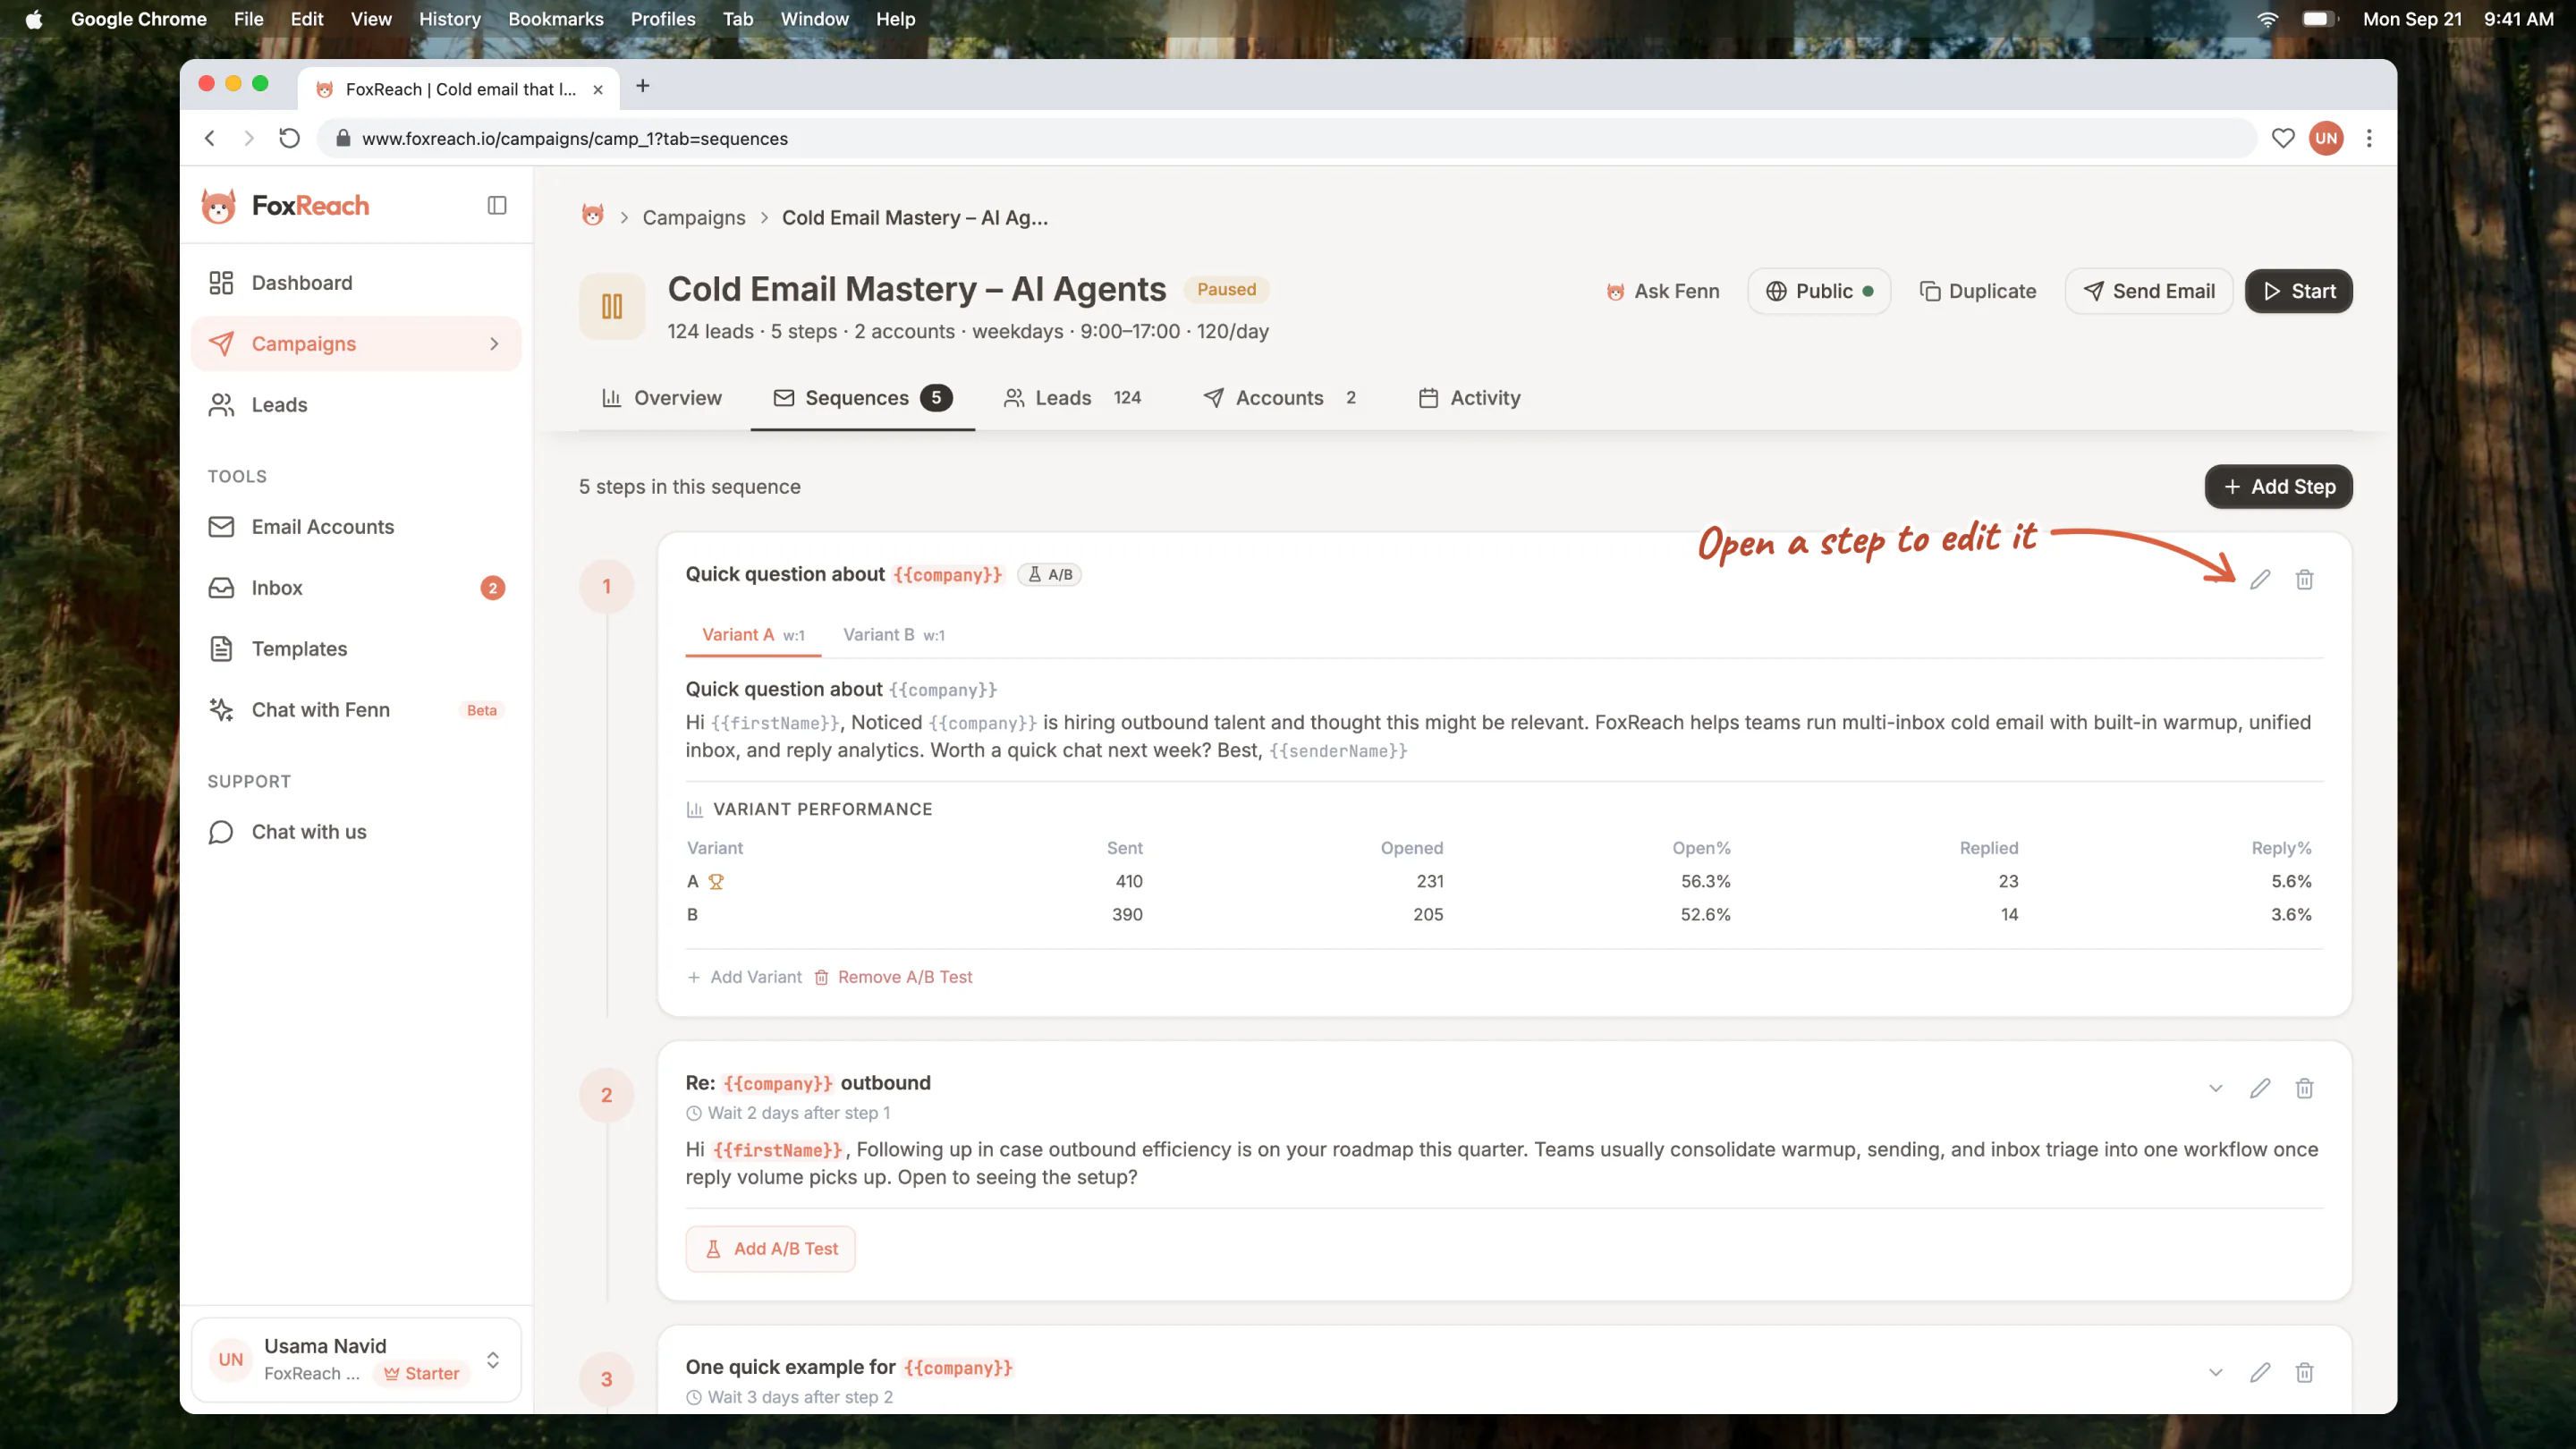
Task: Click the Paused status badge
Action: click(x=1226, y=289)
